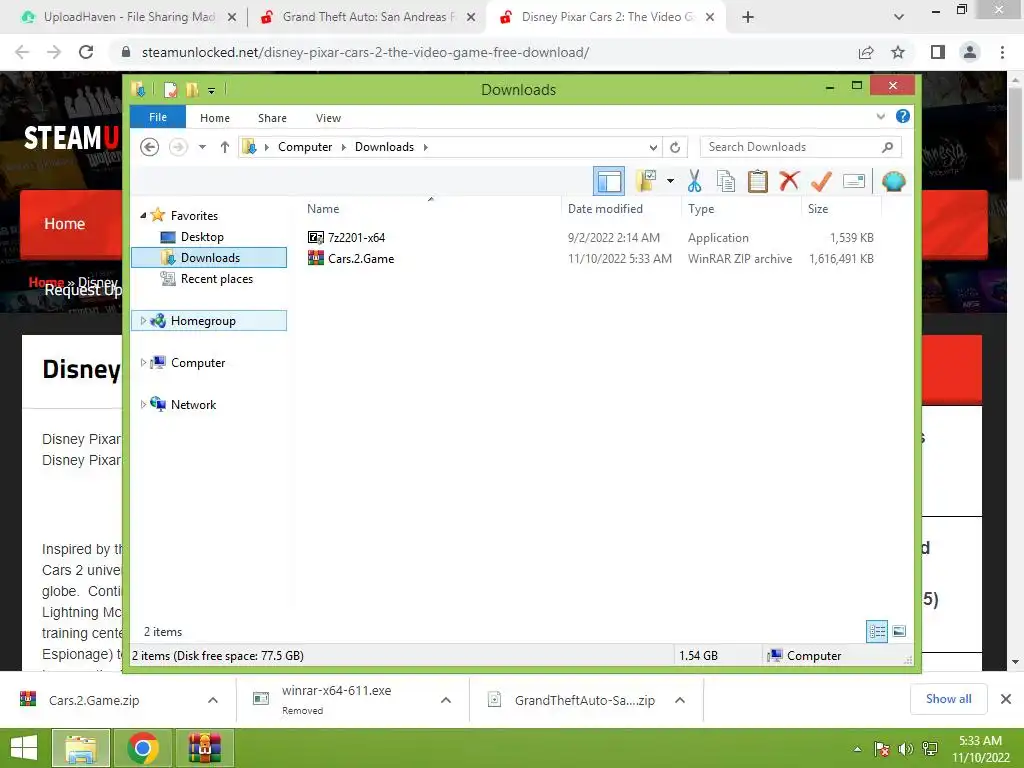This screenshot has height=768, width=1024.
Task: Switch to Large icons view icon
Action: tap(899, 631)
